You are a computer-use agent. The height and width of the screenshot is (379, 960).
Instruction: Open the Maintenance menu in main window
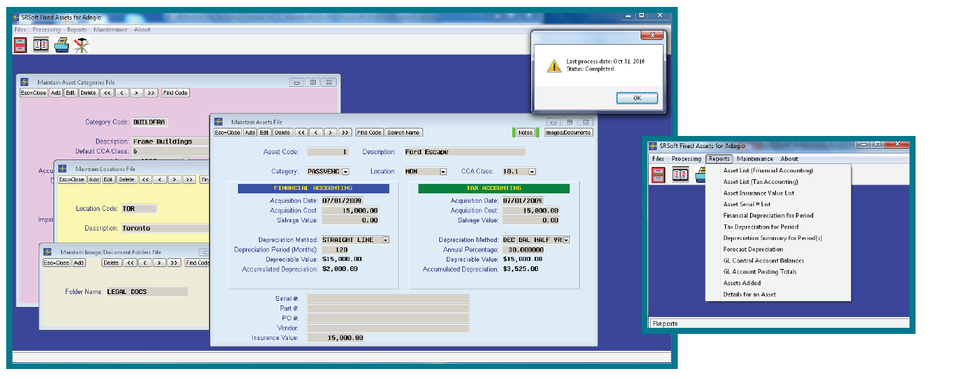point(110,29)
